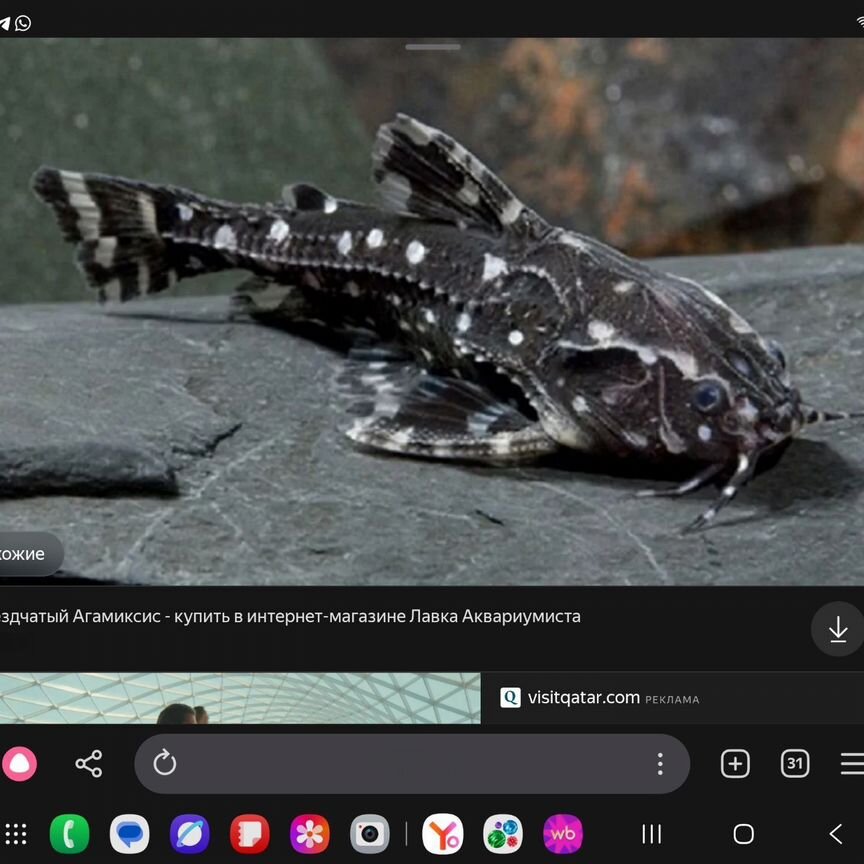The width and height of the screenshot is (864, 864).
Task: Show the 31 open tabs
Action: [x=795, y=764]
